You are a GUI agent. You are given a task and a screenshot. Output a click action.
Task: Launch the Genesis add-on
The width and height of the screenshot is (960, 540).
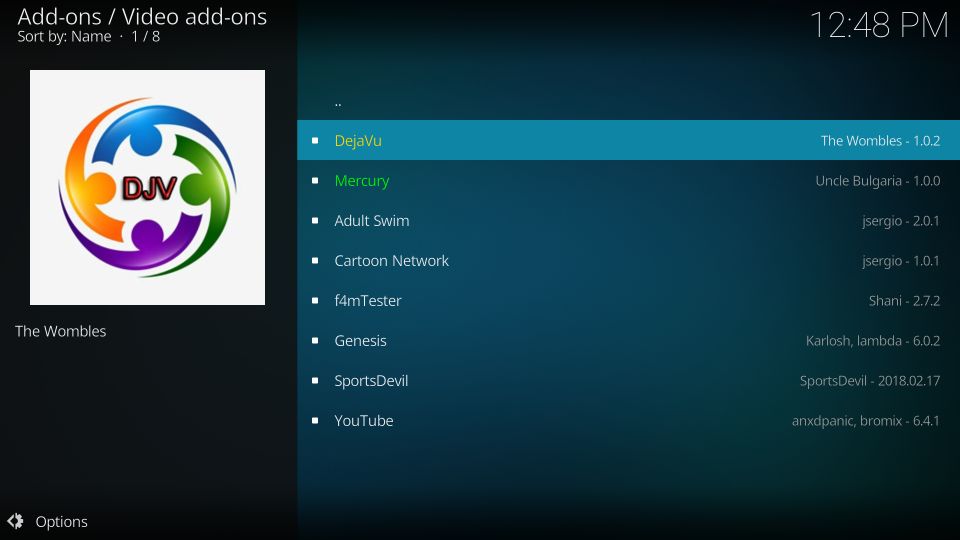pyautogui.click(x=628, y=340)
